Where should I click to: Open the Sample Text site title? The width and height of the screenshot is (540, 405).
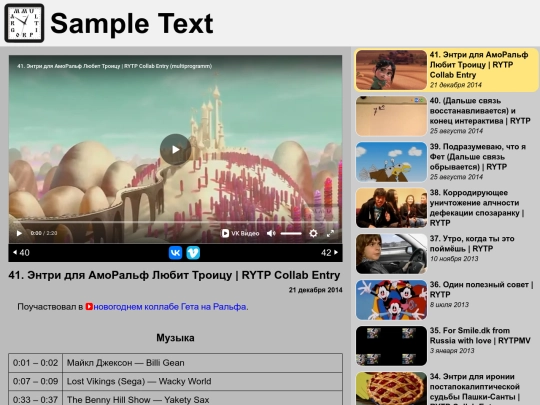132,23
